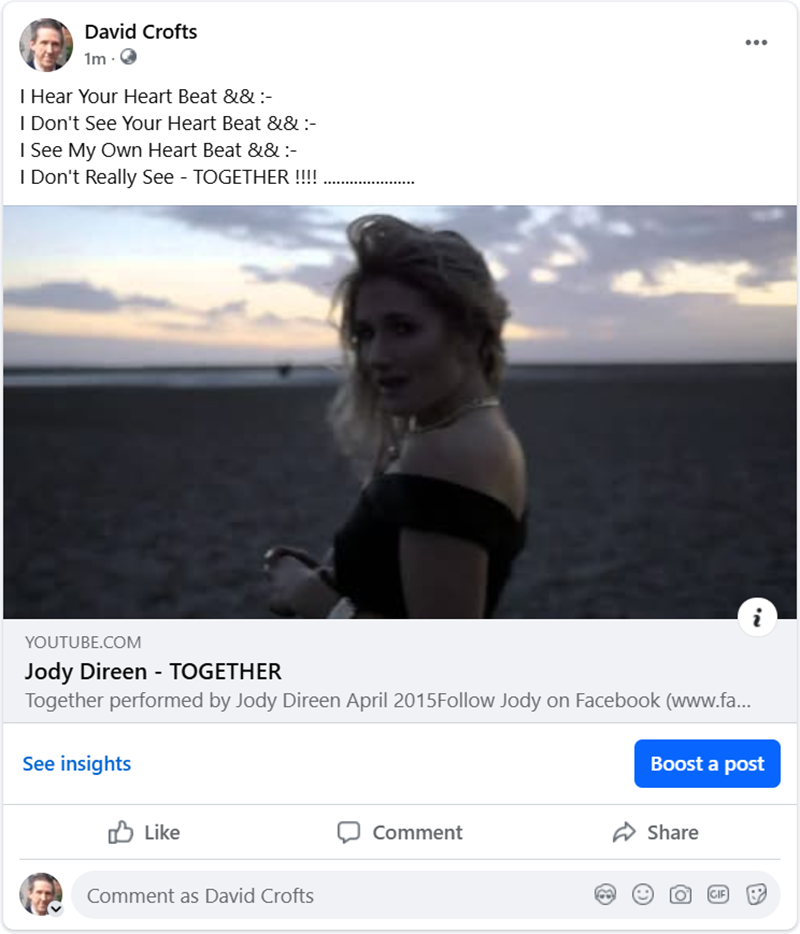Click the Comment button
The width and height of the screenshot is (800, 934).
pos(400,832)
